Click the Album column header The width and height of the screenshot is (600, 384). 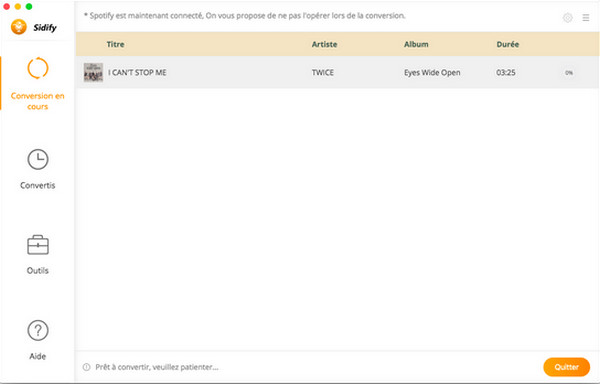416,44
